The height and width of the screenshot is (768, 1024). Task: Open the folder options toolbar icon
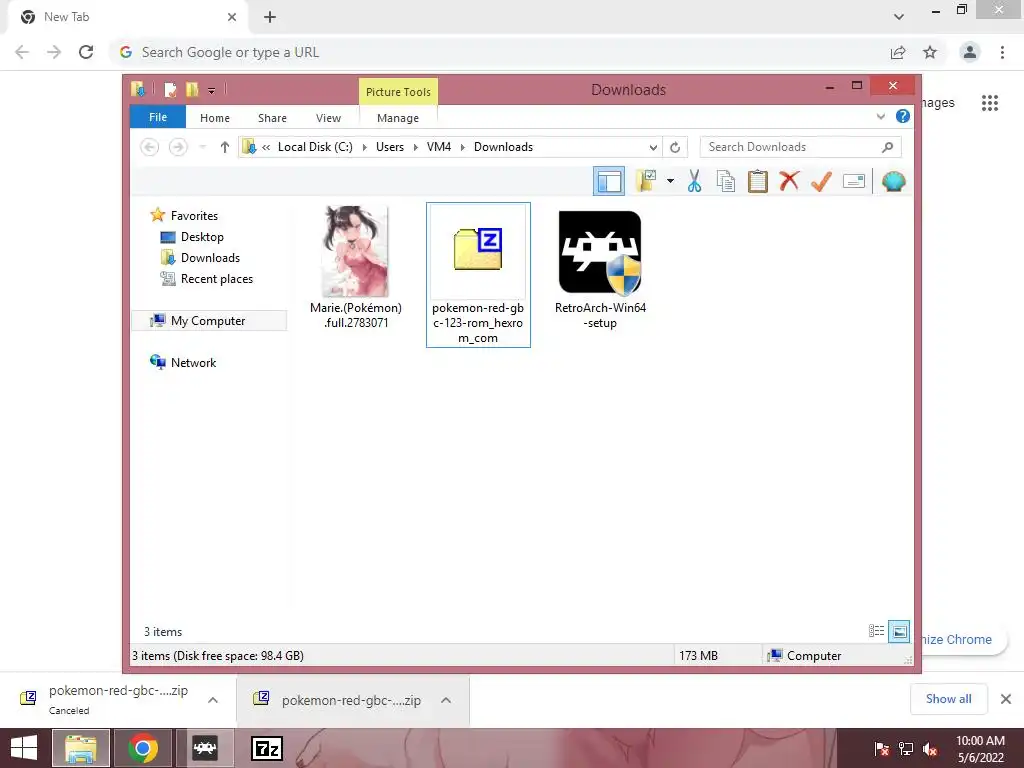(x=646, y=181)
